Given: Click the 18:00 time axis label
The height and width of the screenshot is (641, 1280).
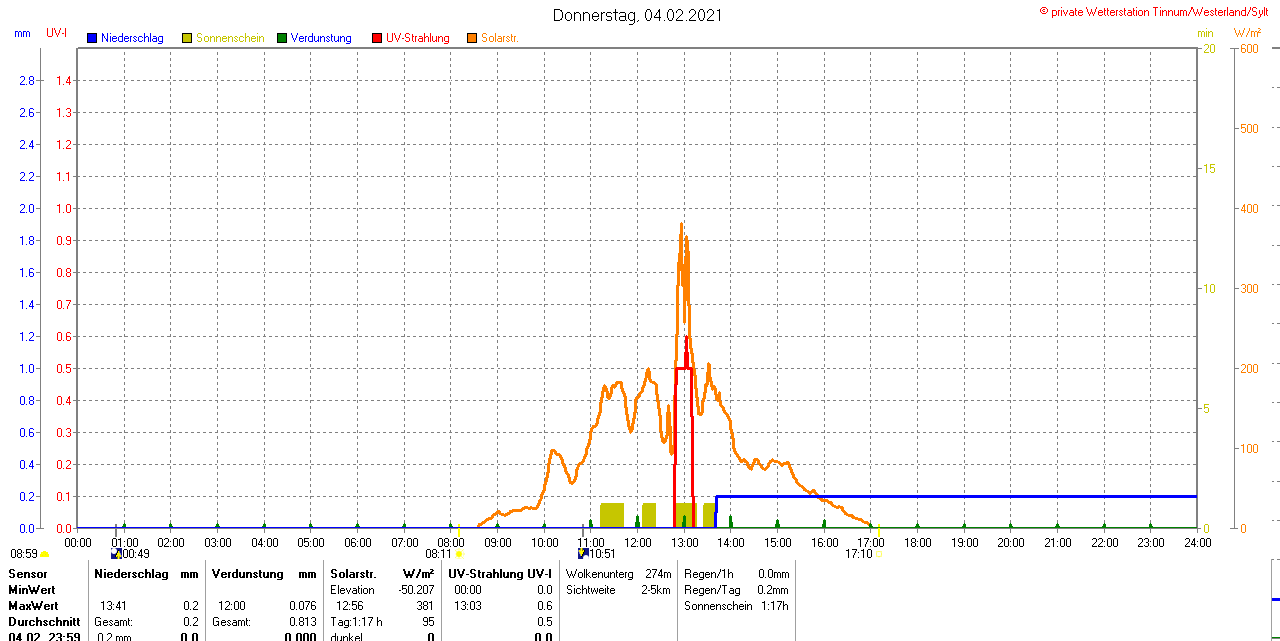Looking at the screenshot, I should click(x=918, y=542).
